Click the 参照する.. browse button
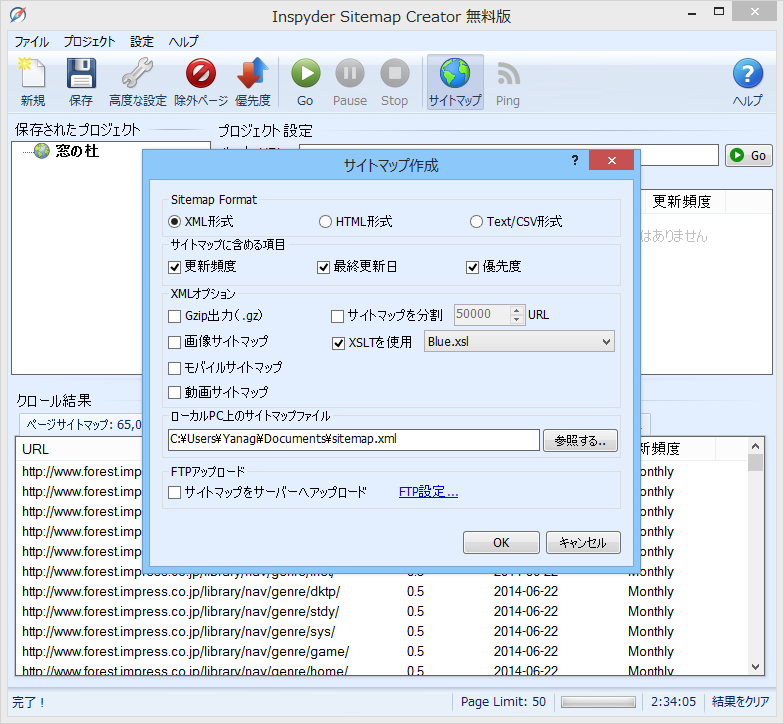784x724 pixels. 580,440
